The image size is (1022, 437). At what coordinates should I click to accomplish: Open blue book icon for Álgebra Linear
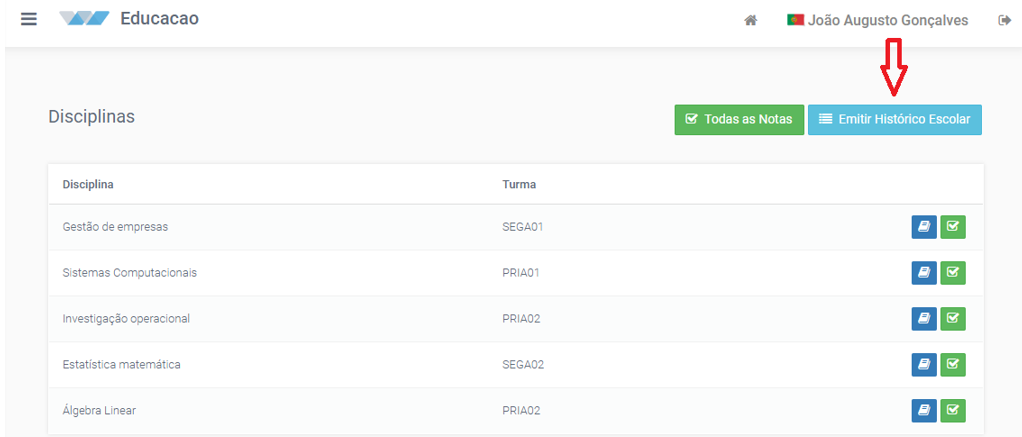(x=924, y=410)
